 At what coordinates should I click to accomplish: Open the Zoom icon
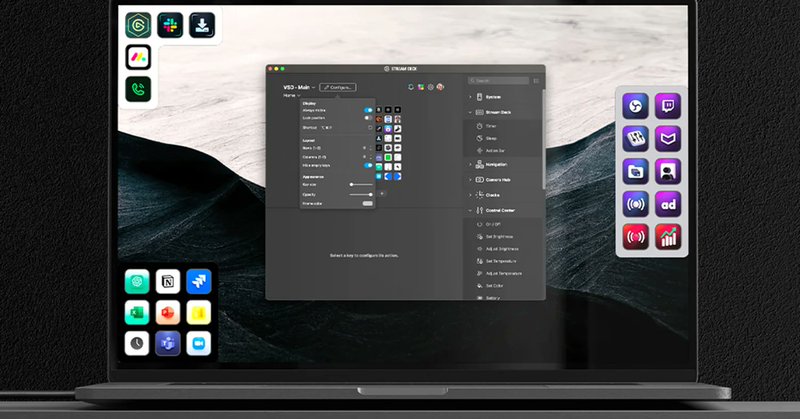point(199,343)
